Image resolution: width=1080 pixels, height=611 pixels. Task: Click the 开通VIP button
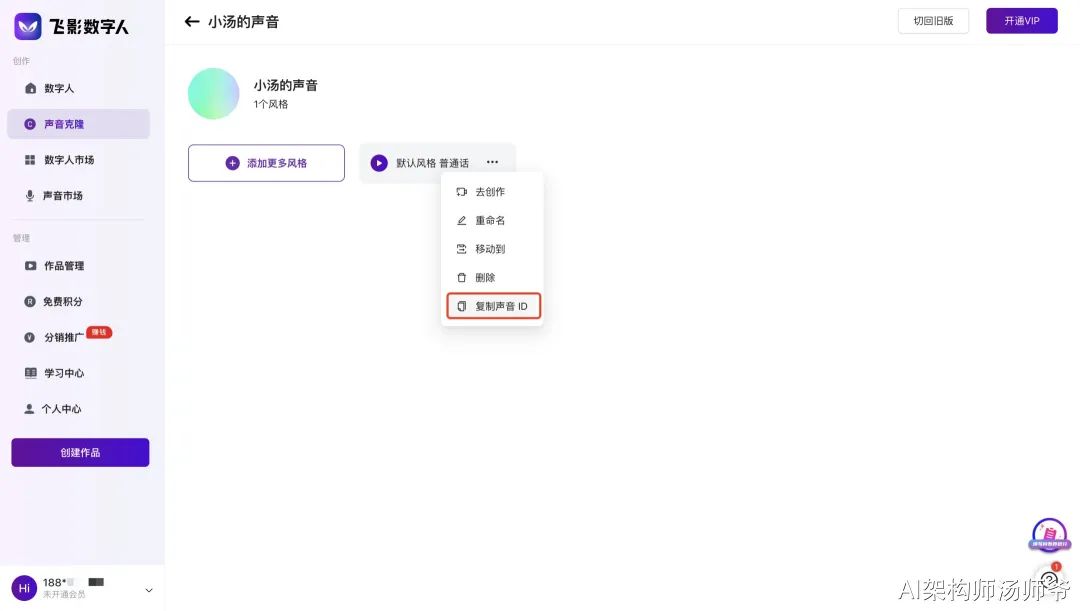click(x=1021, y=21)
